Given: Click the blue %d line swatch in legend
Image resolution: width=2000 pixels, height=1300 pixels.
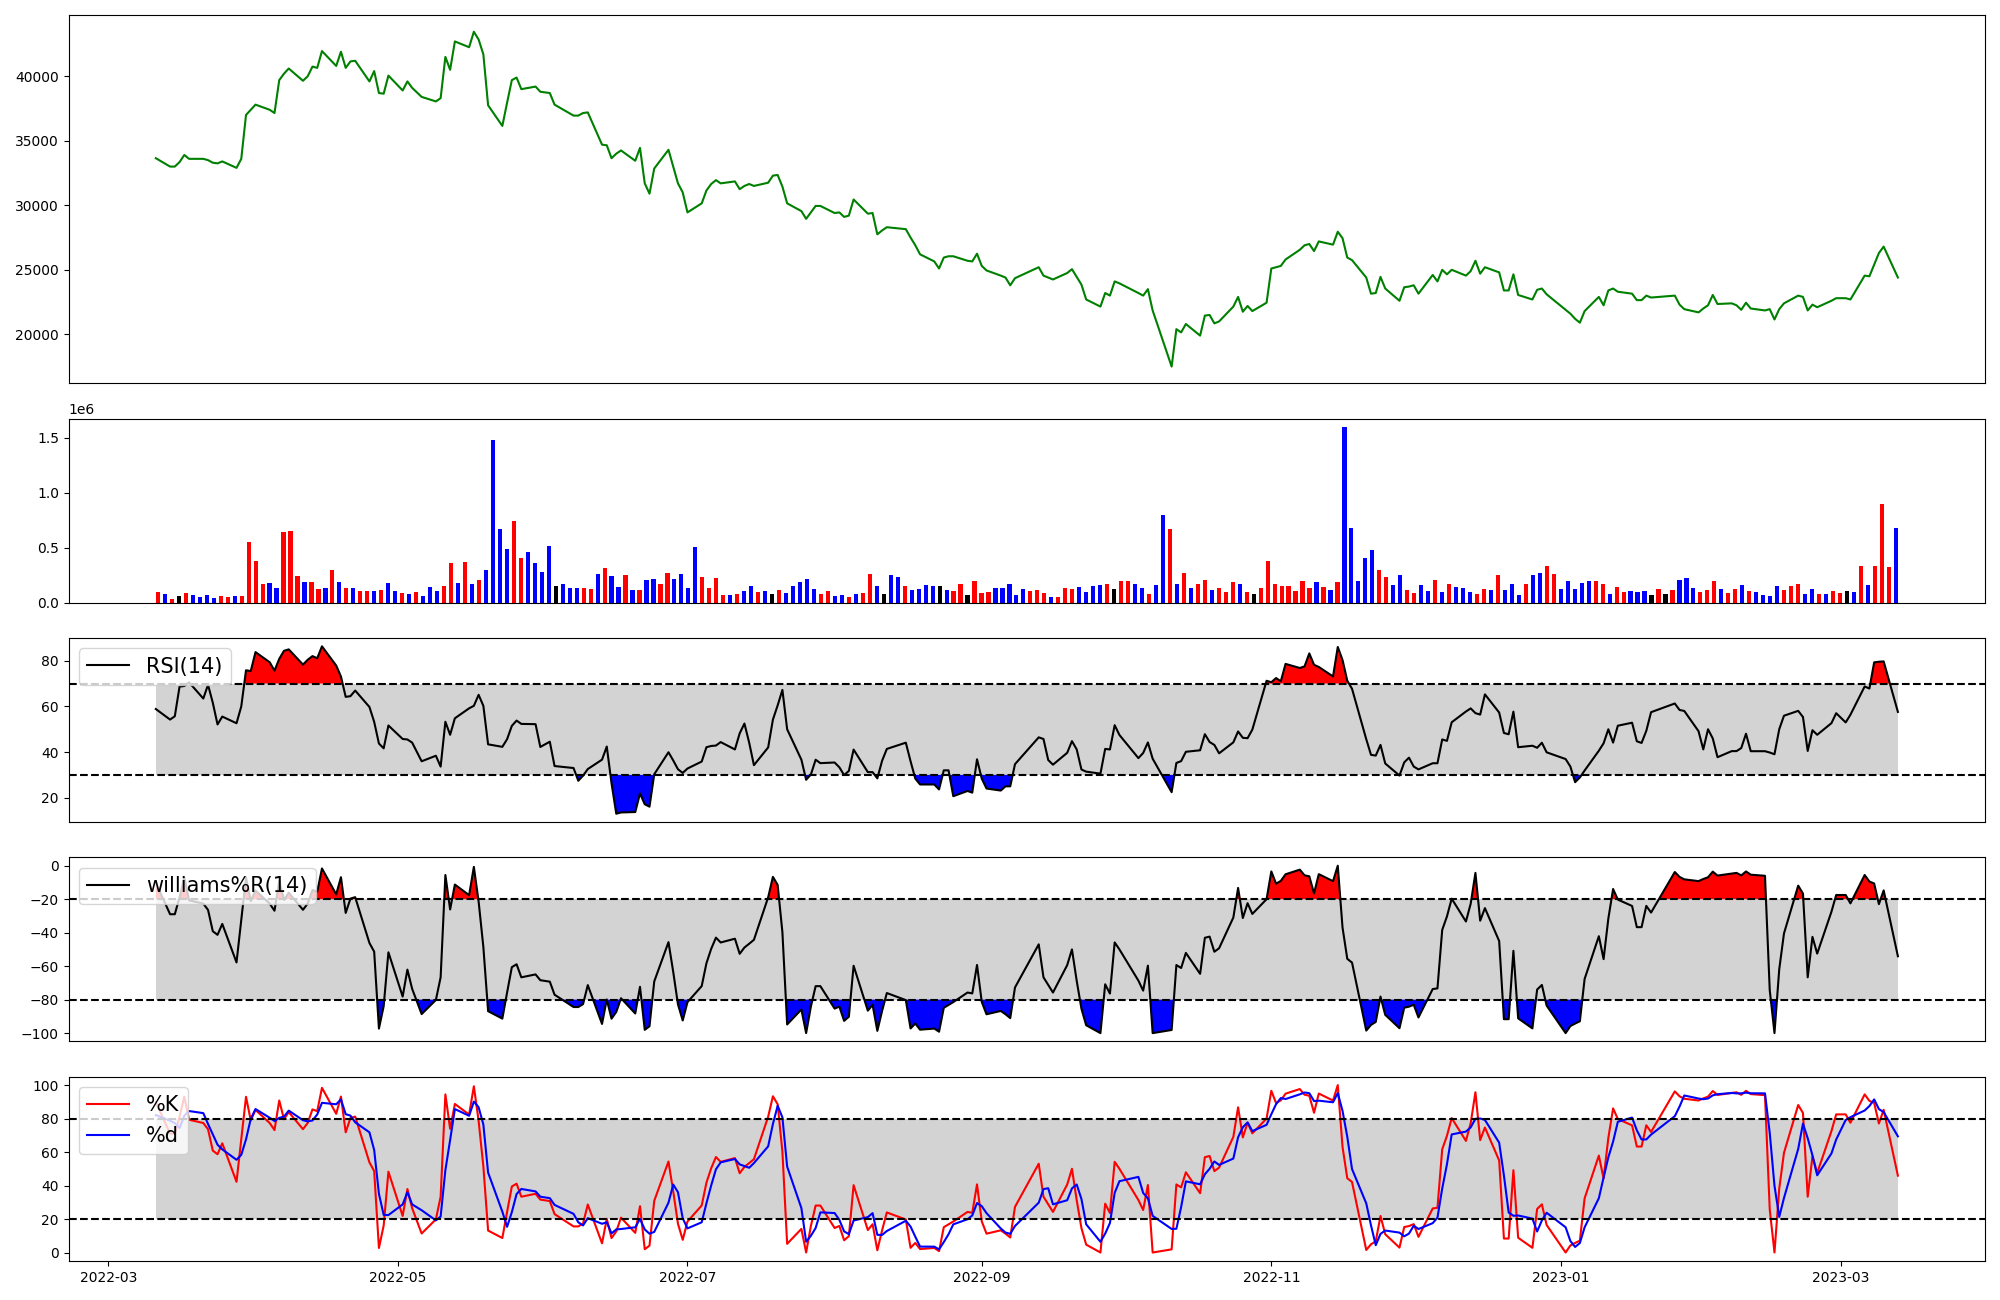Looking at the screenshot, I should (108, 1135).
